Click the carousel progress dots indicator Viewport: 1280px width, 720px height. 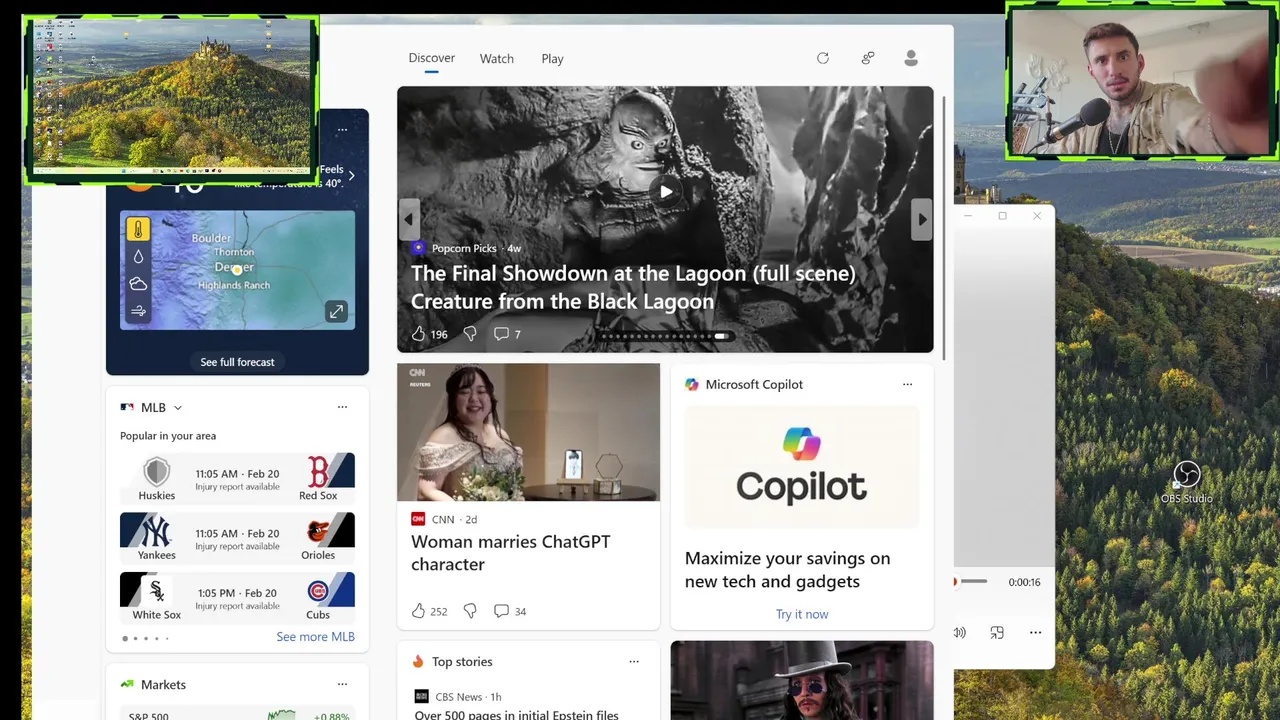pos(665,336)
